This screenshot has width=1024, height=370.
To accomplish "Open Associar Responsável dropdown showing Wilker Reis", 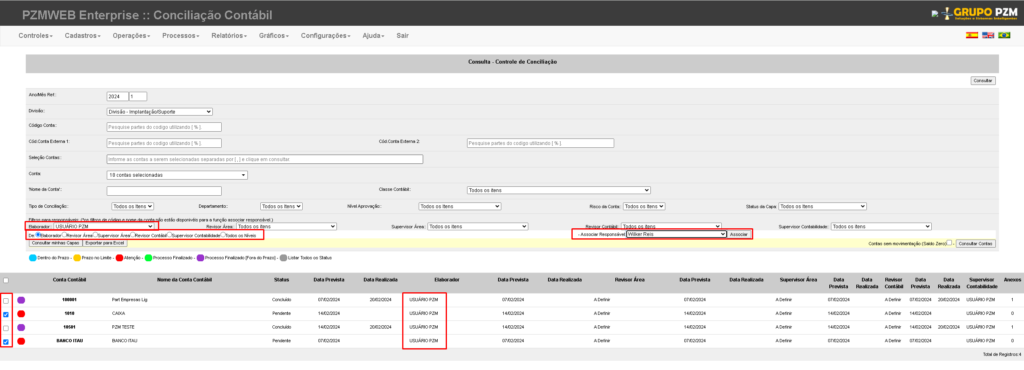I will (676, 234).
